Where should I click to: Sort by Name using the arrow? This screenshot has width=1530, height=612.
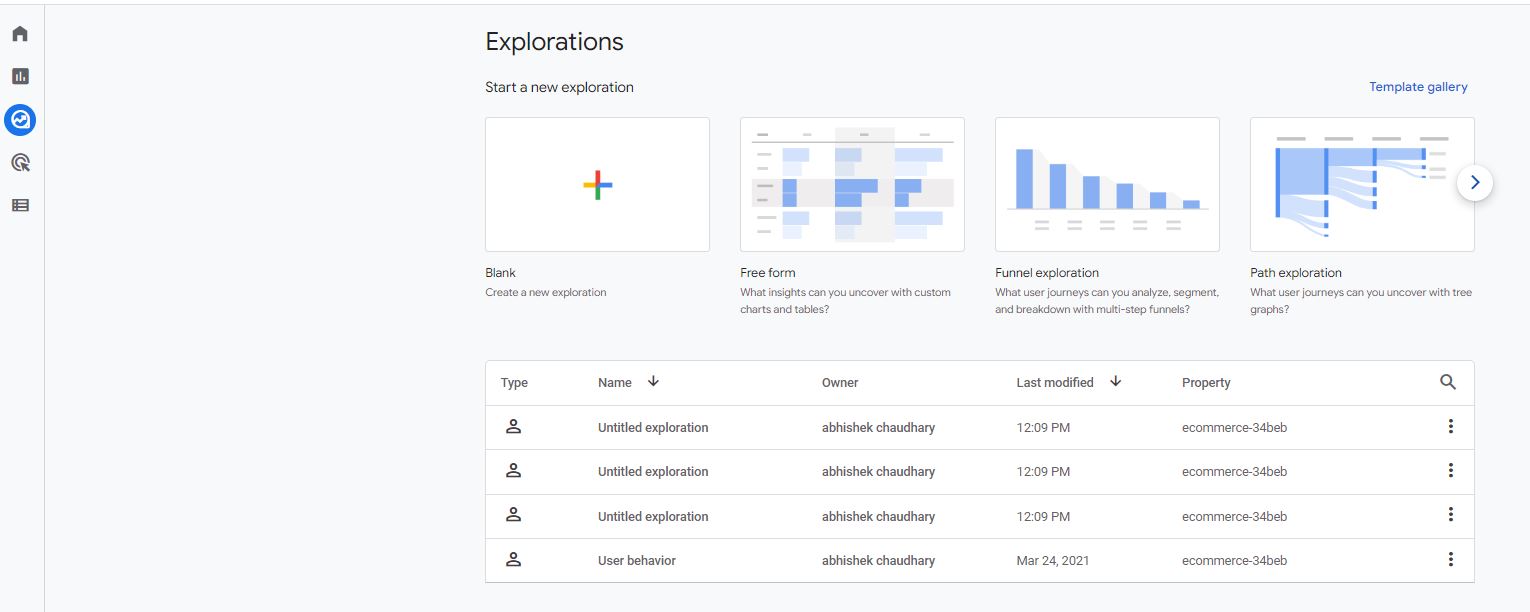click(x=653, y=381)
